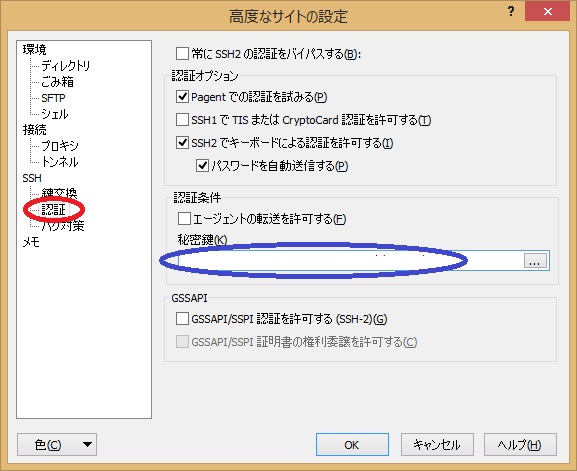Screen dimensions: 577x471
Task: Click the private key browse (...) button
Action: (x=535, y=261)
